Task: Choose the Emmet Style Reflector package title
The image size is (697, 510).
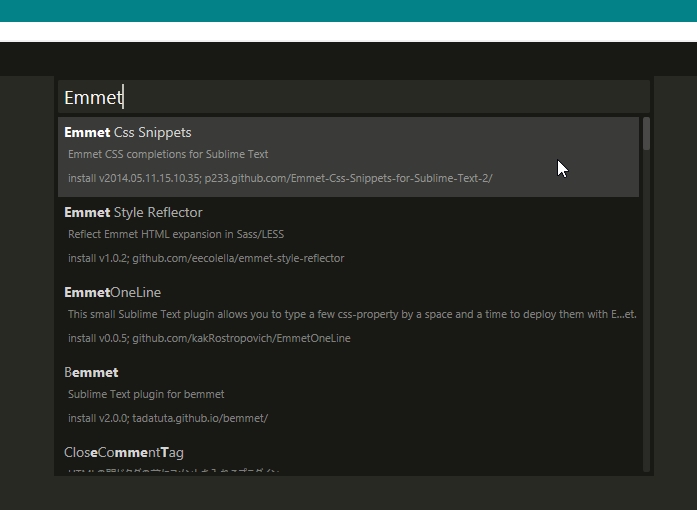Action: (133, 212)
